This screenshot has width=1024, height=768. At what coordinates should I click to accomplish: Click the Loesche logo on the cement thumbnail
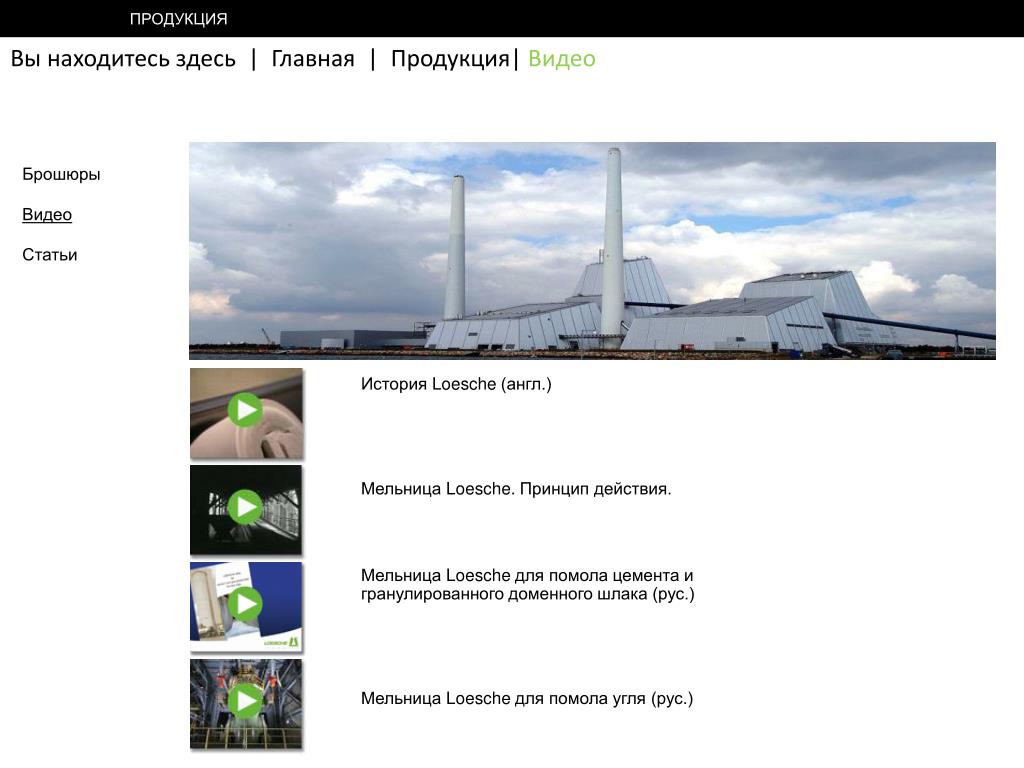pyautogui.click(x=281, y=643)
